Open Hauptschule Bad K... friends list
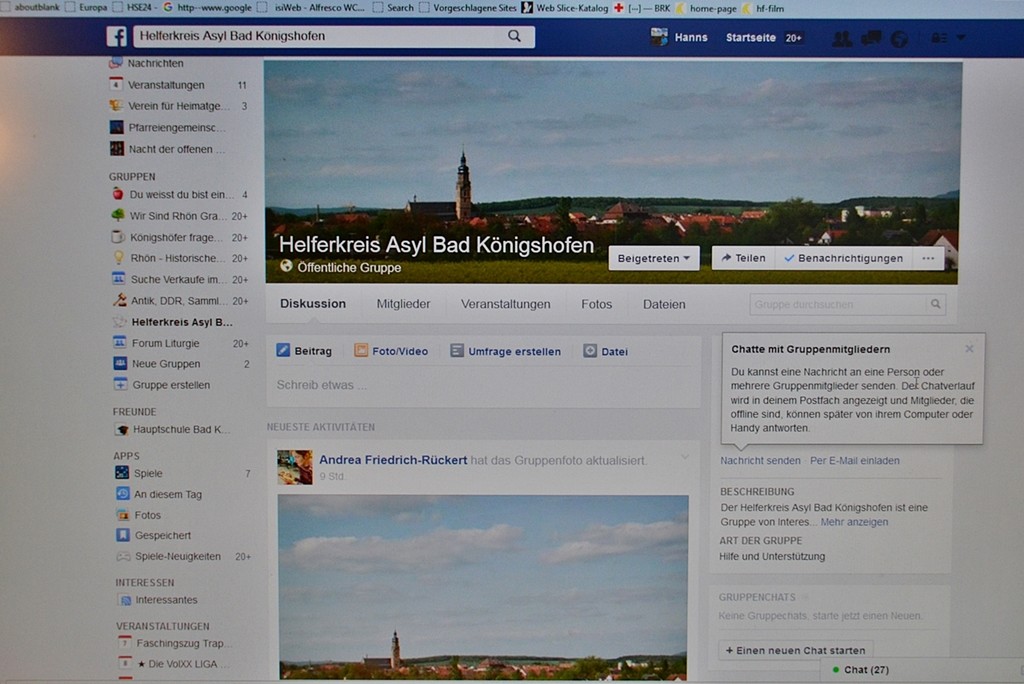This screenshot has height=684, width=1024. click(181, 430)
